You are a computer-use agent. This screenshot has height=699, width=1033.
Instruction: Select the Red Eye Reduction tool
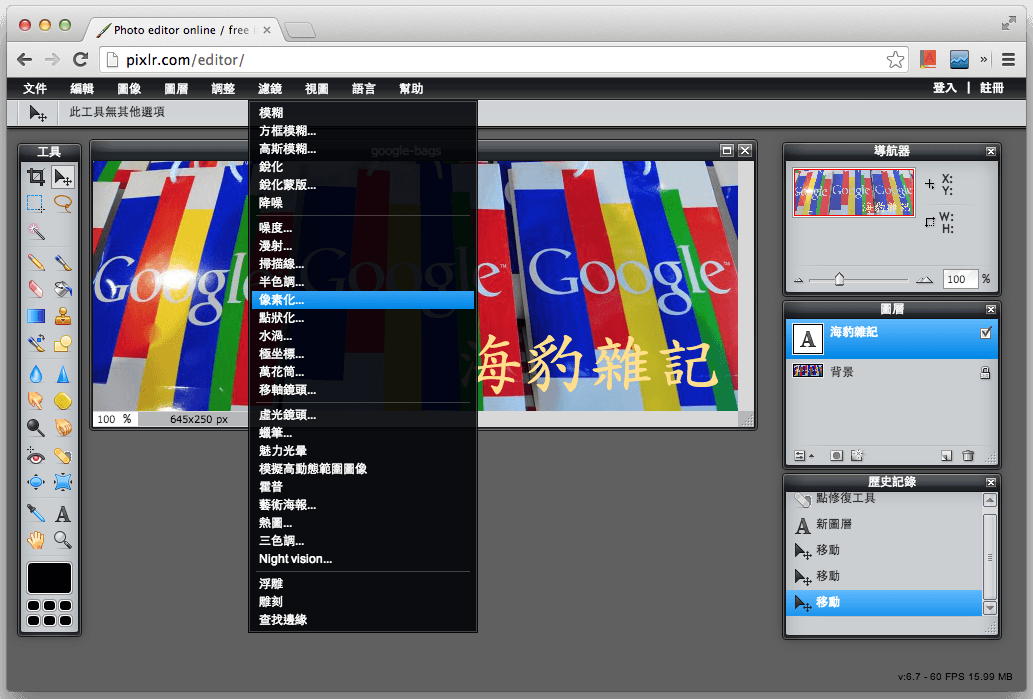tap(36, 456)
